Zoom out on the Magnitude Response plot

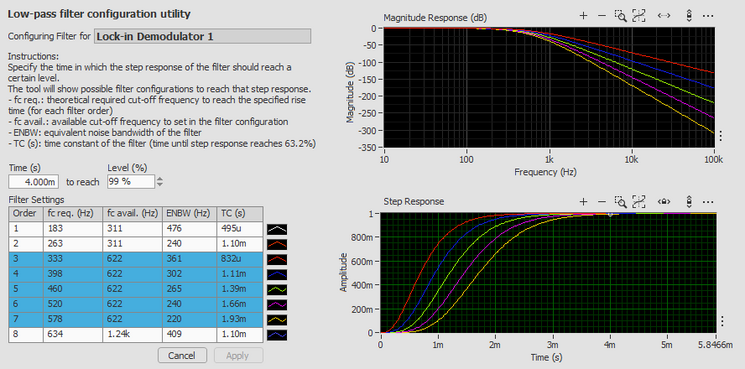coord(602,16)
